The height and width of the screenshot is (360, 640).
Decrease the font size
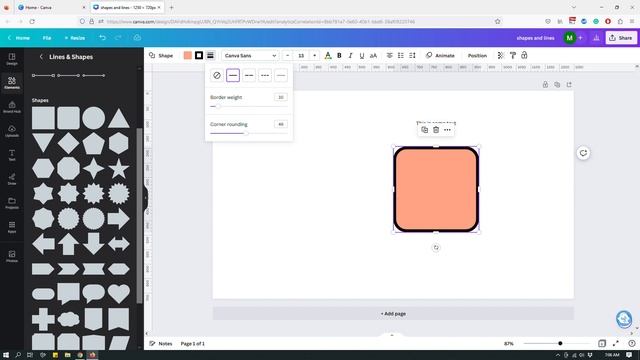tap(287, 56)
